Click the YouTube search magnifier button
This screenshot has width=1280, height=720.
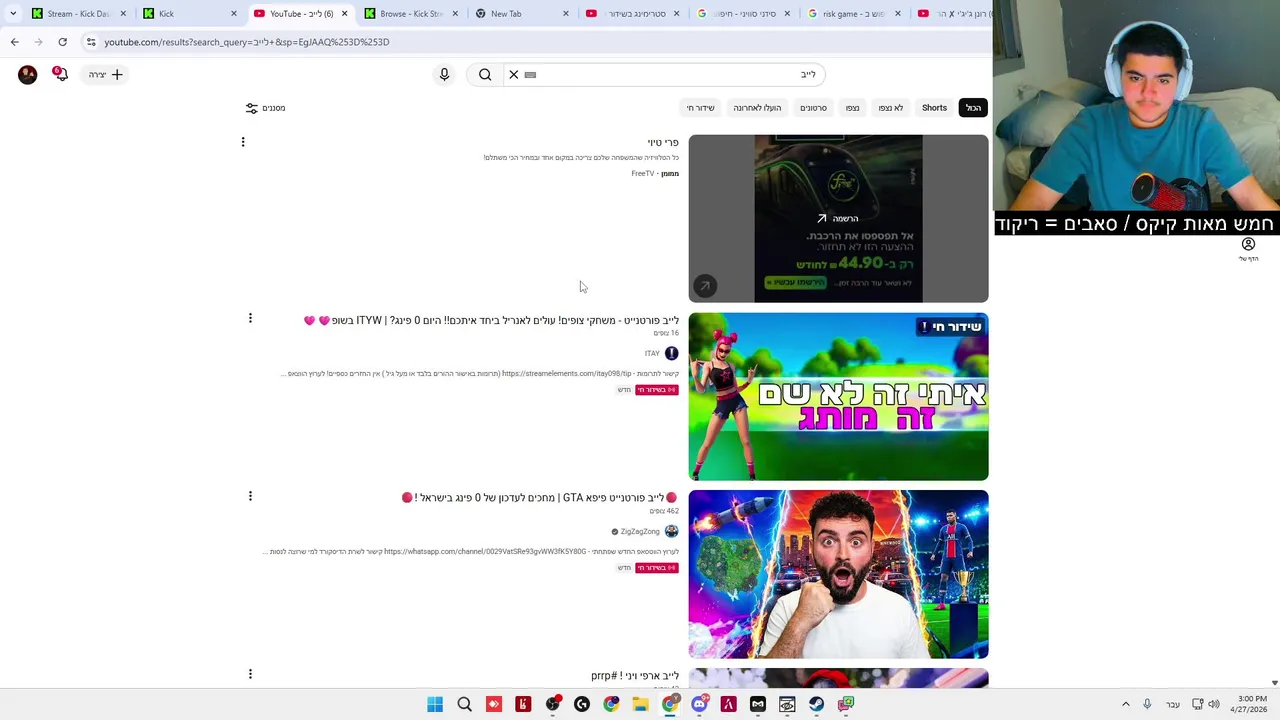click(x=485, y=74)
